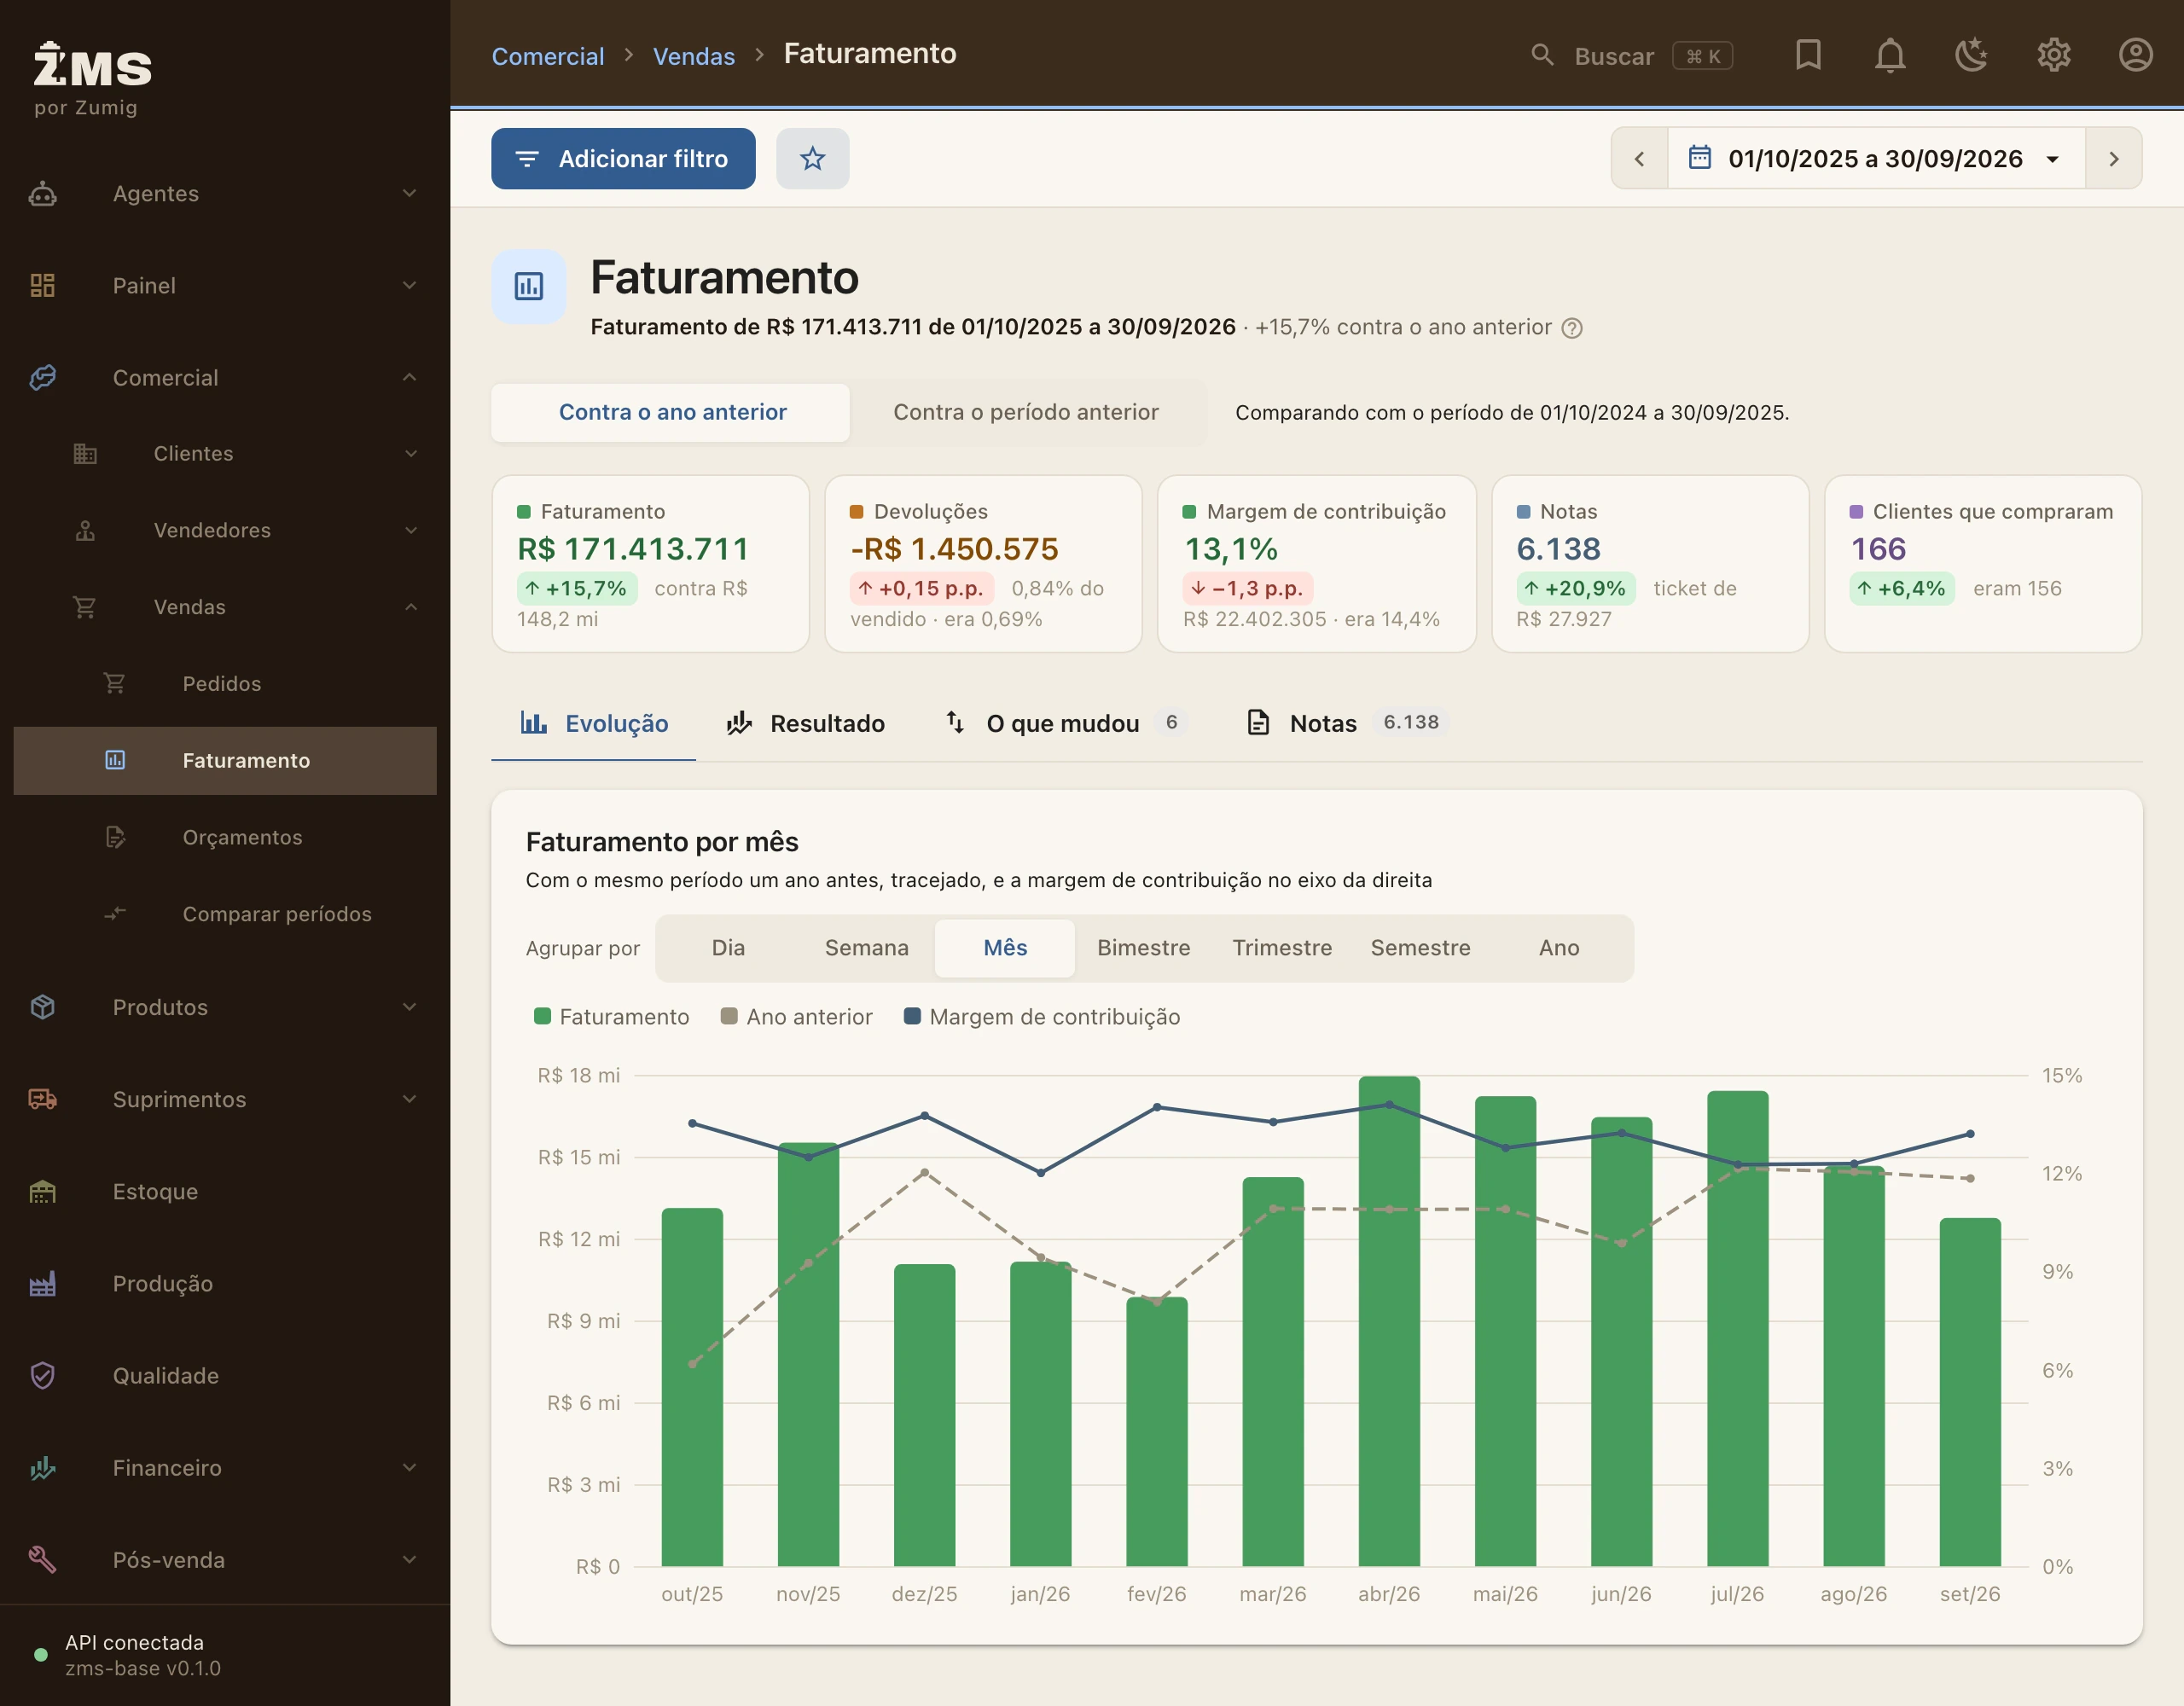Click the Produção factory icon
This screenshot has height=1706, width=2184.
[42, 1283]
